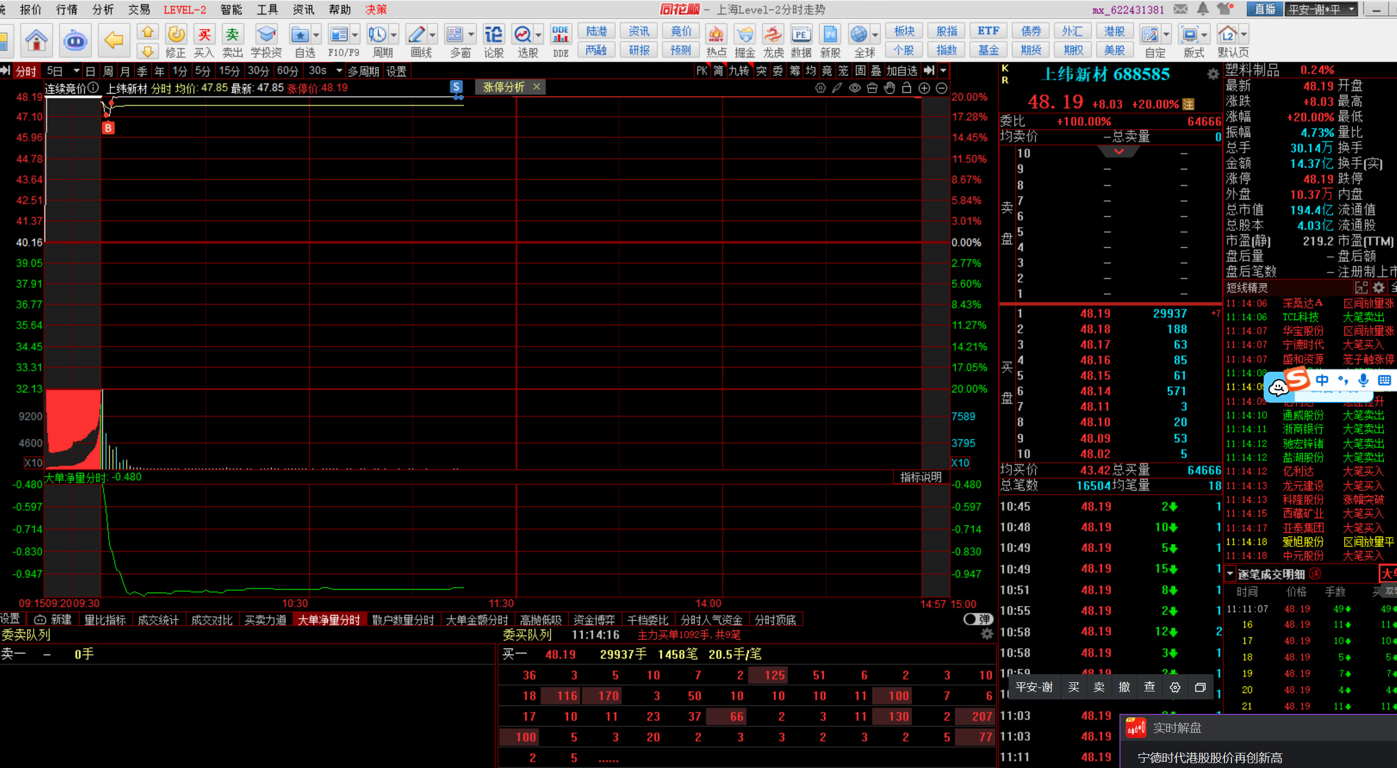Expand the 5日 period dropdown
This screenshot has width=1397, height=768.
pos(76,71)
